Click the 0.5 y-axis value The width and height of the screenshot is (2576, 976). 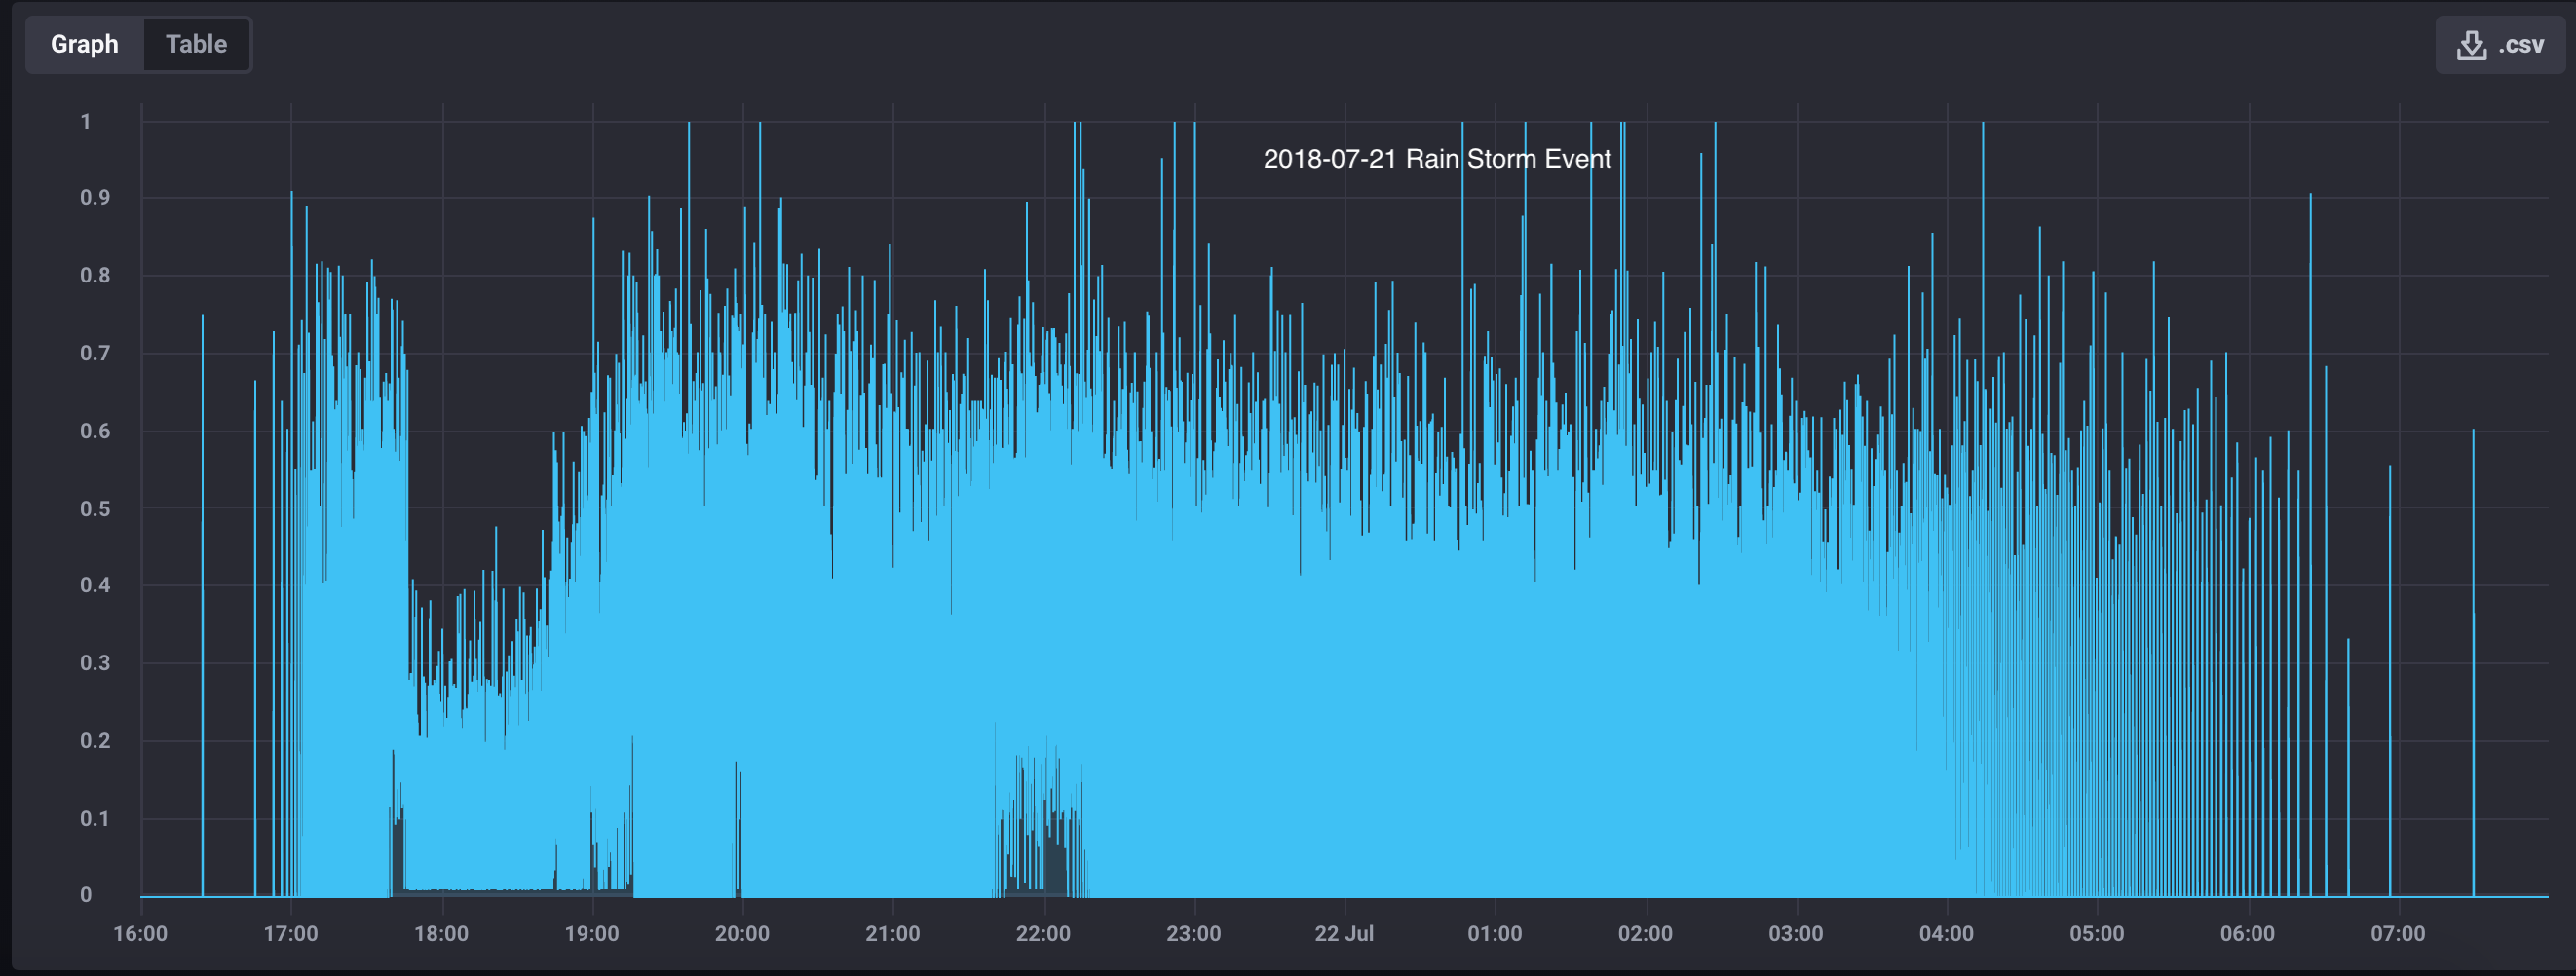(95, 509)
